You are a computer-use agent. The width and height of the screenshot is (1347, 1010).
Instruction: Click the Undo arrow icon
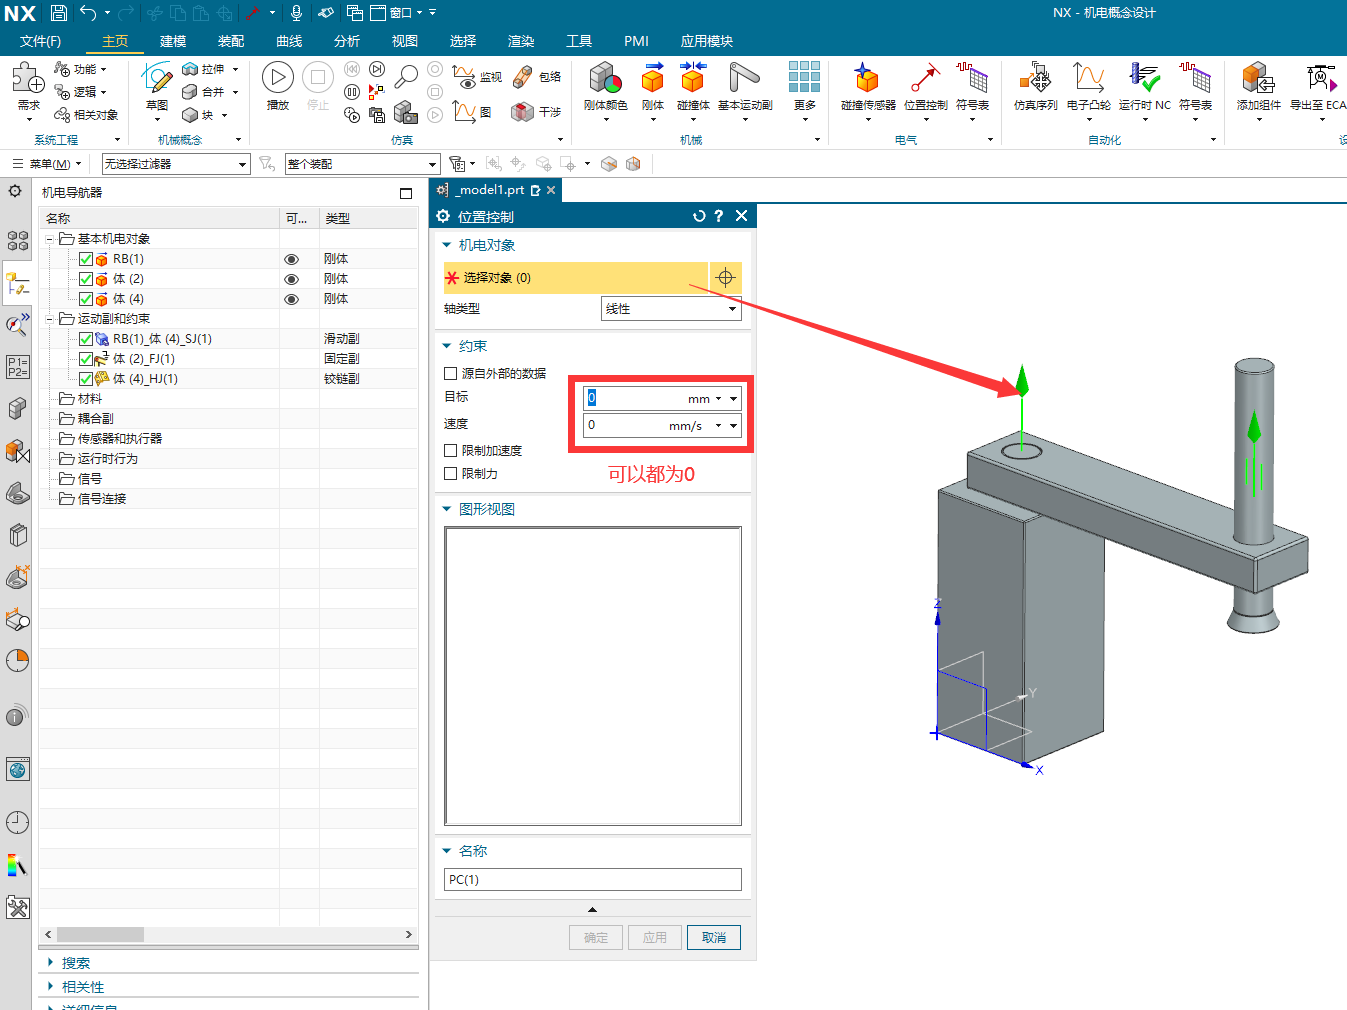pyautogui.click(x=88, y=13)
